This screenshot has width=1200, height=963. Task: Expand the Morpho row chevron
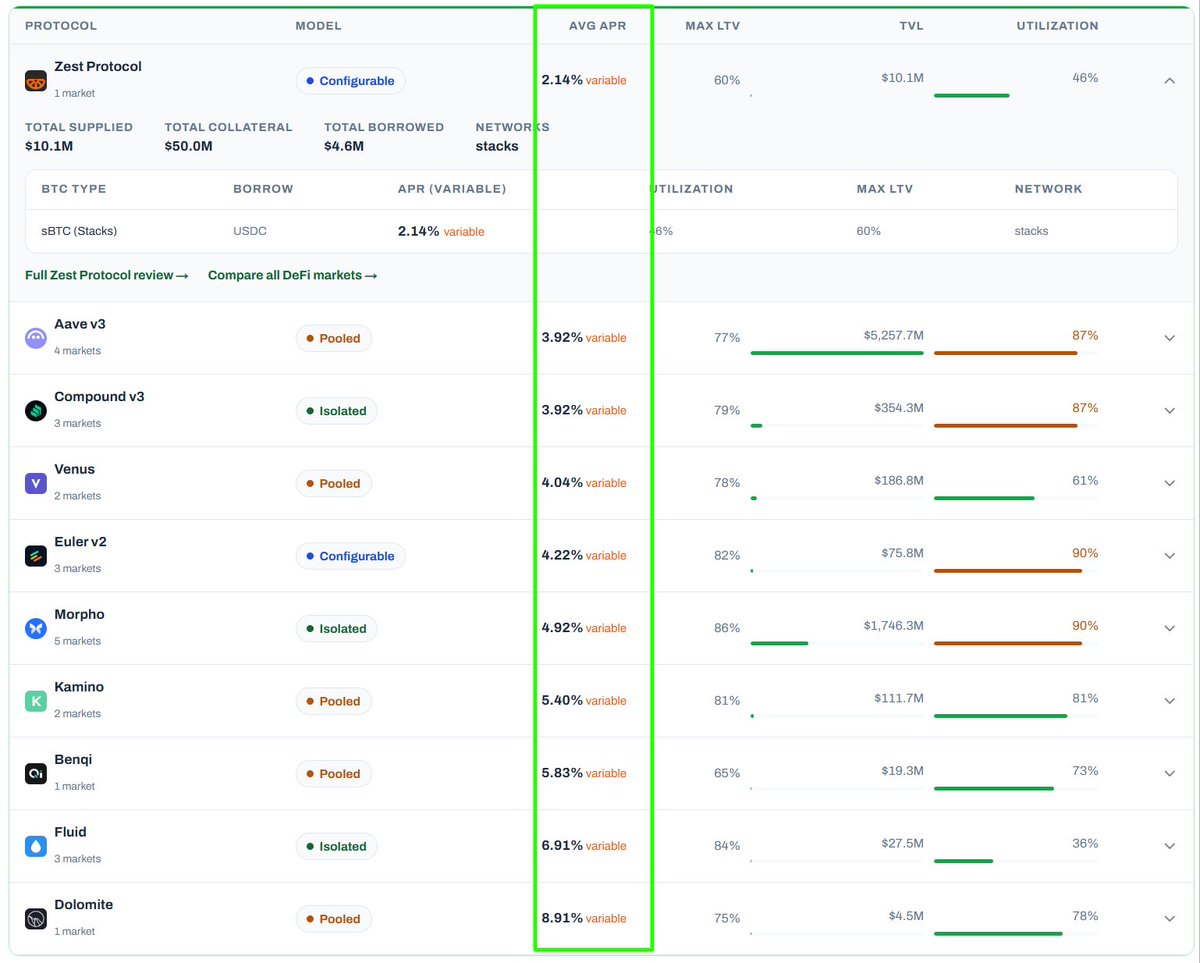1170,628
